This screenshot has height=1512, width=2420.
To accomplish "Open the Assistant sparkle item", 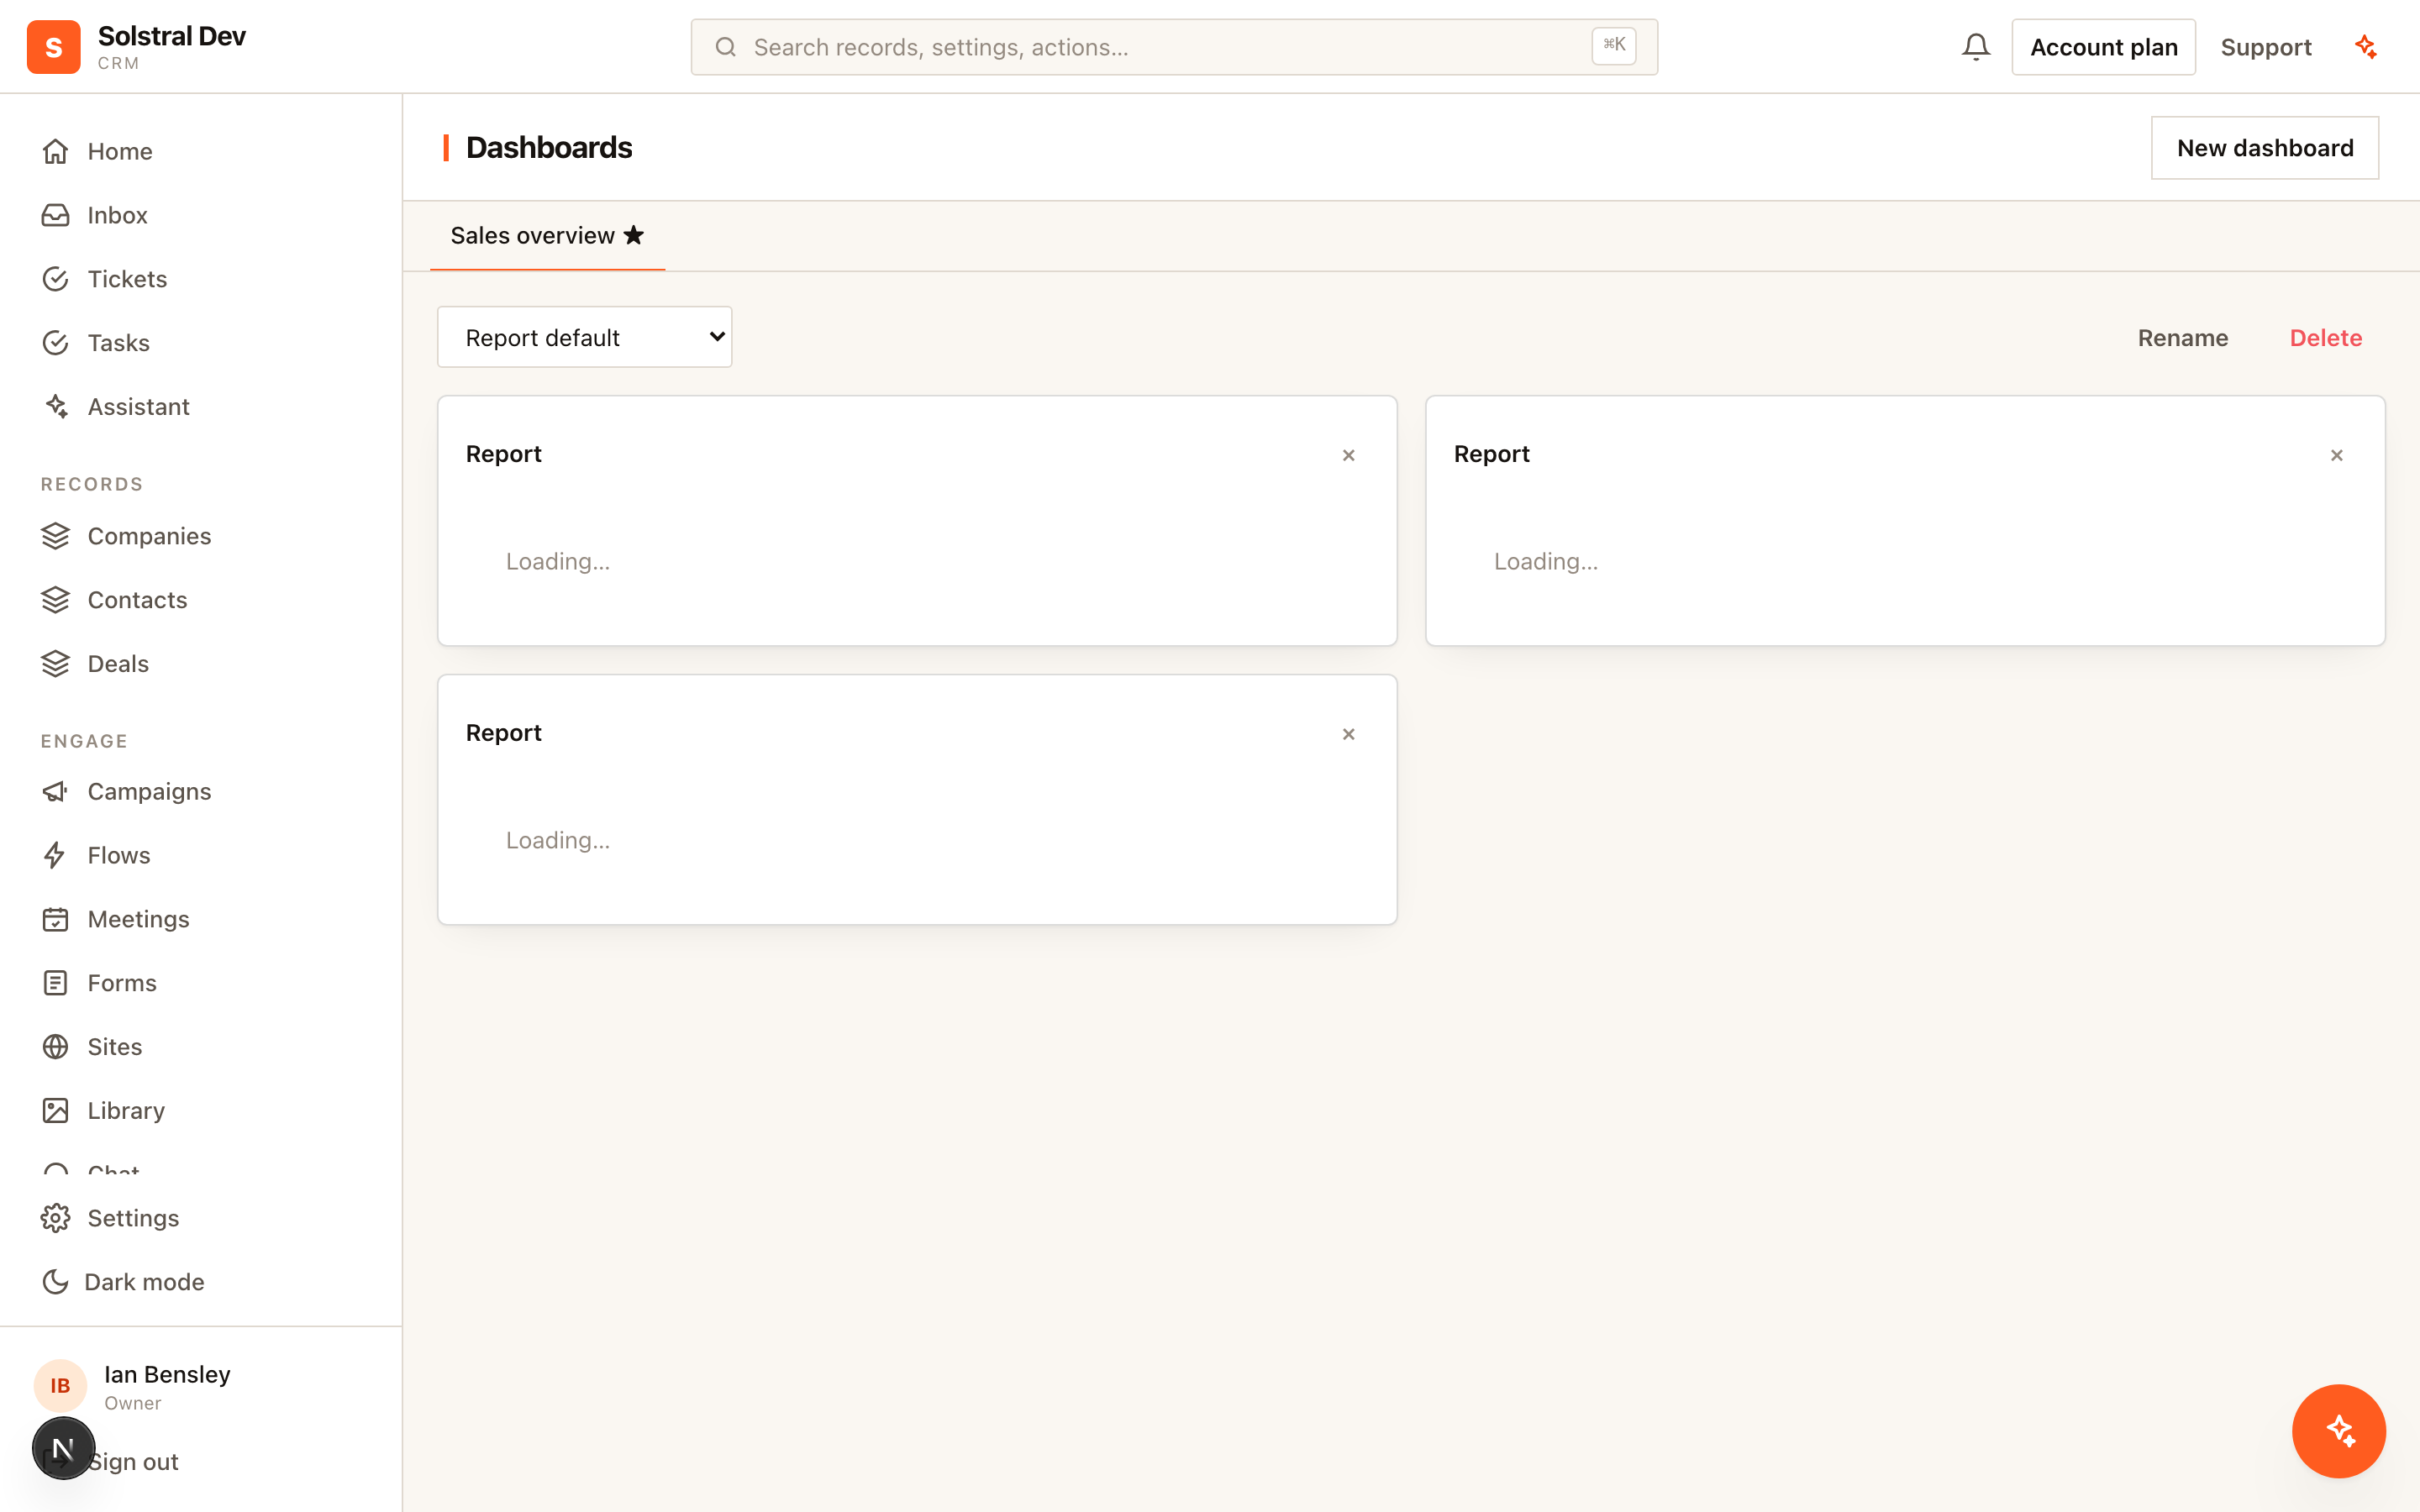I will tap(200, 407).
